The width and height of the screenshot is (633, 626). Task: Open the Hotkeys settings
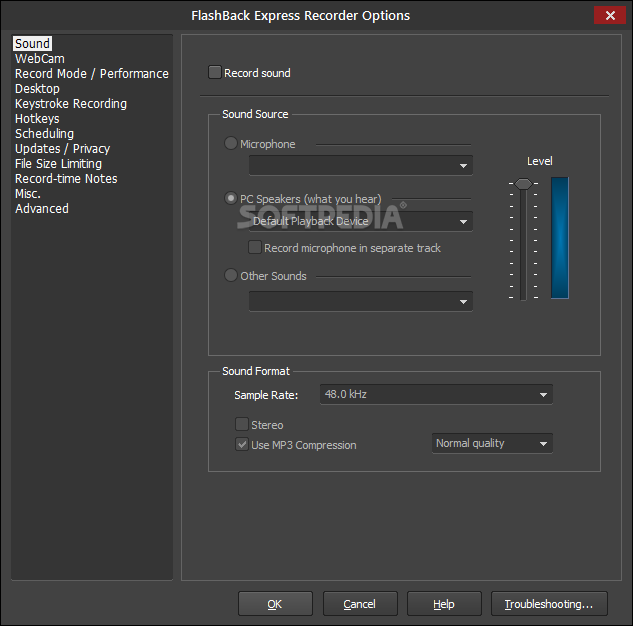coord(37,119)
